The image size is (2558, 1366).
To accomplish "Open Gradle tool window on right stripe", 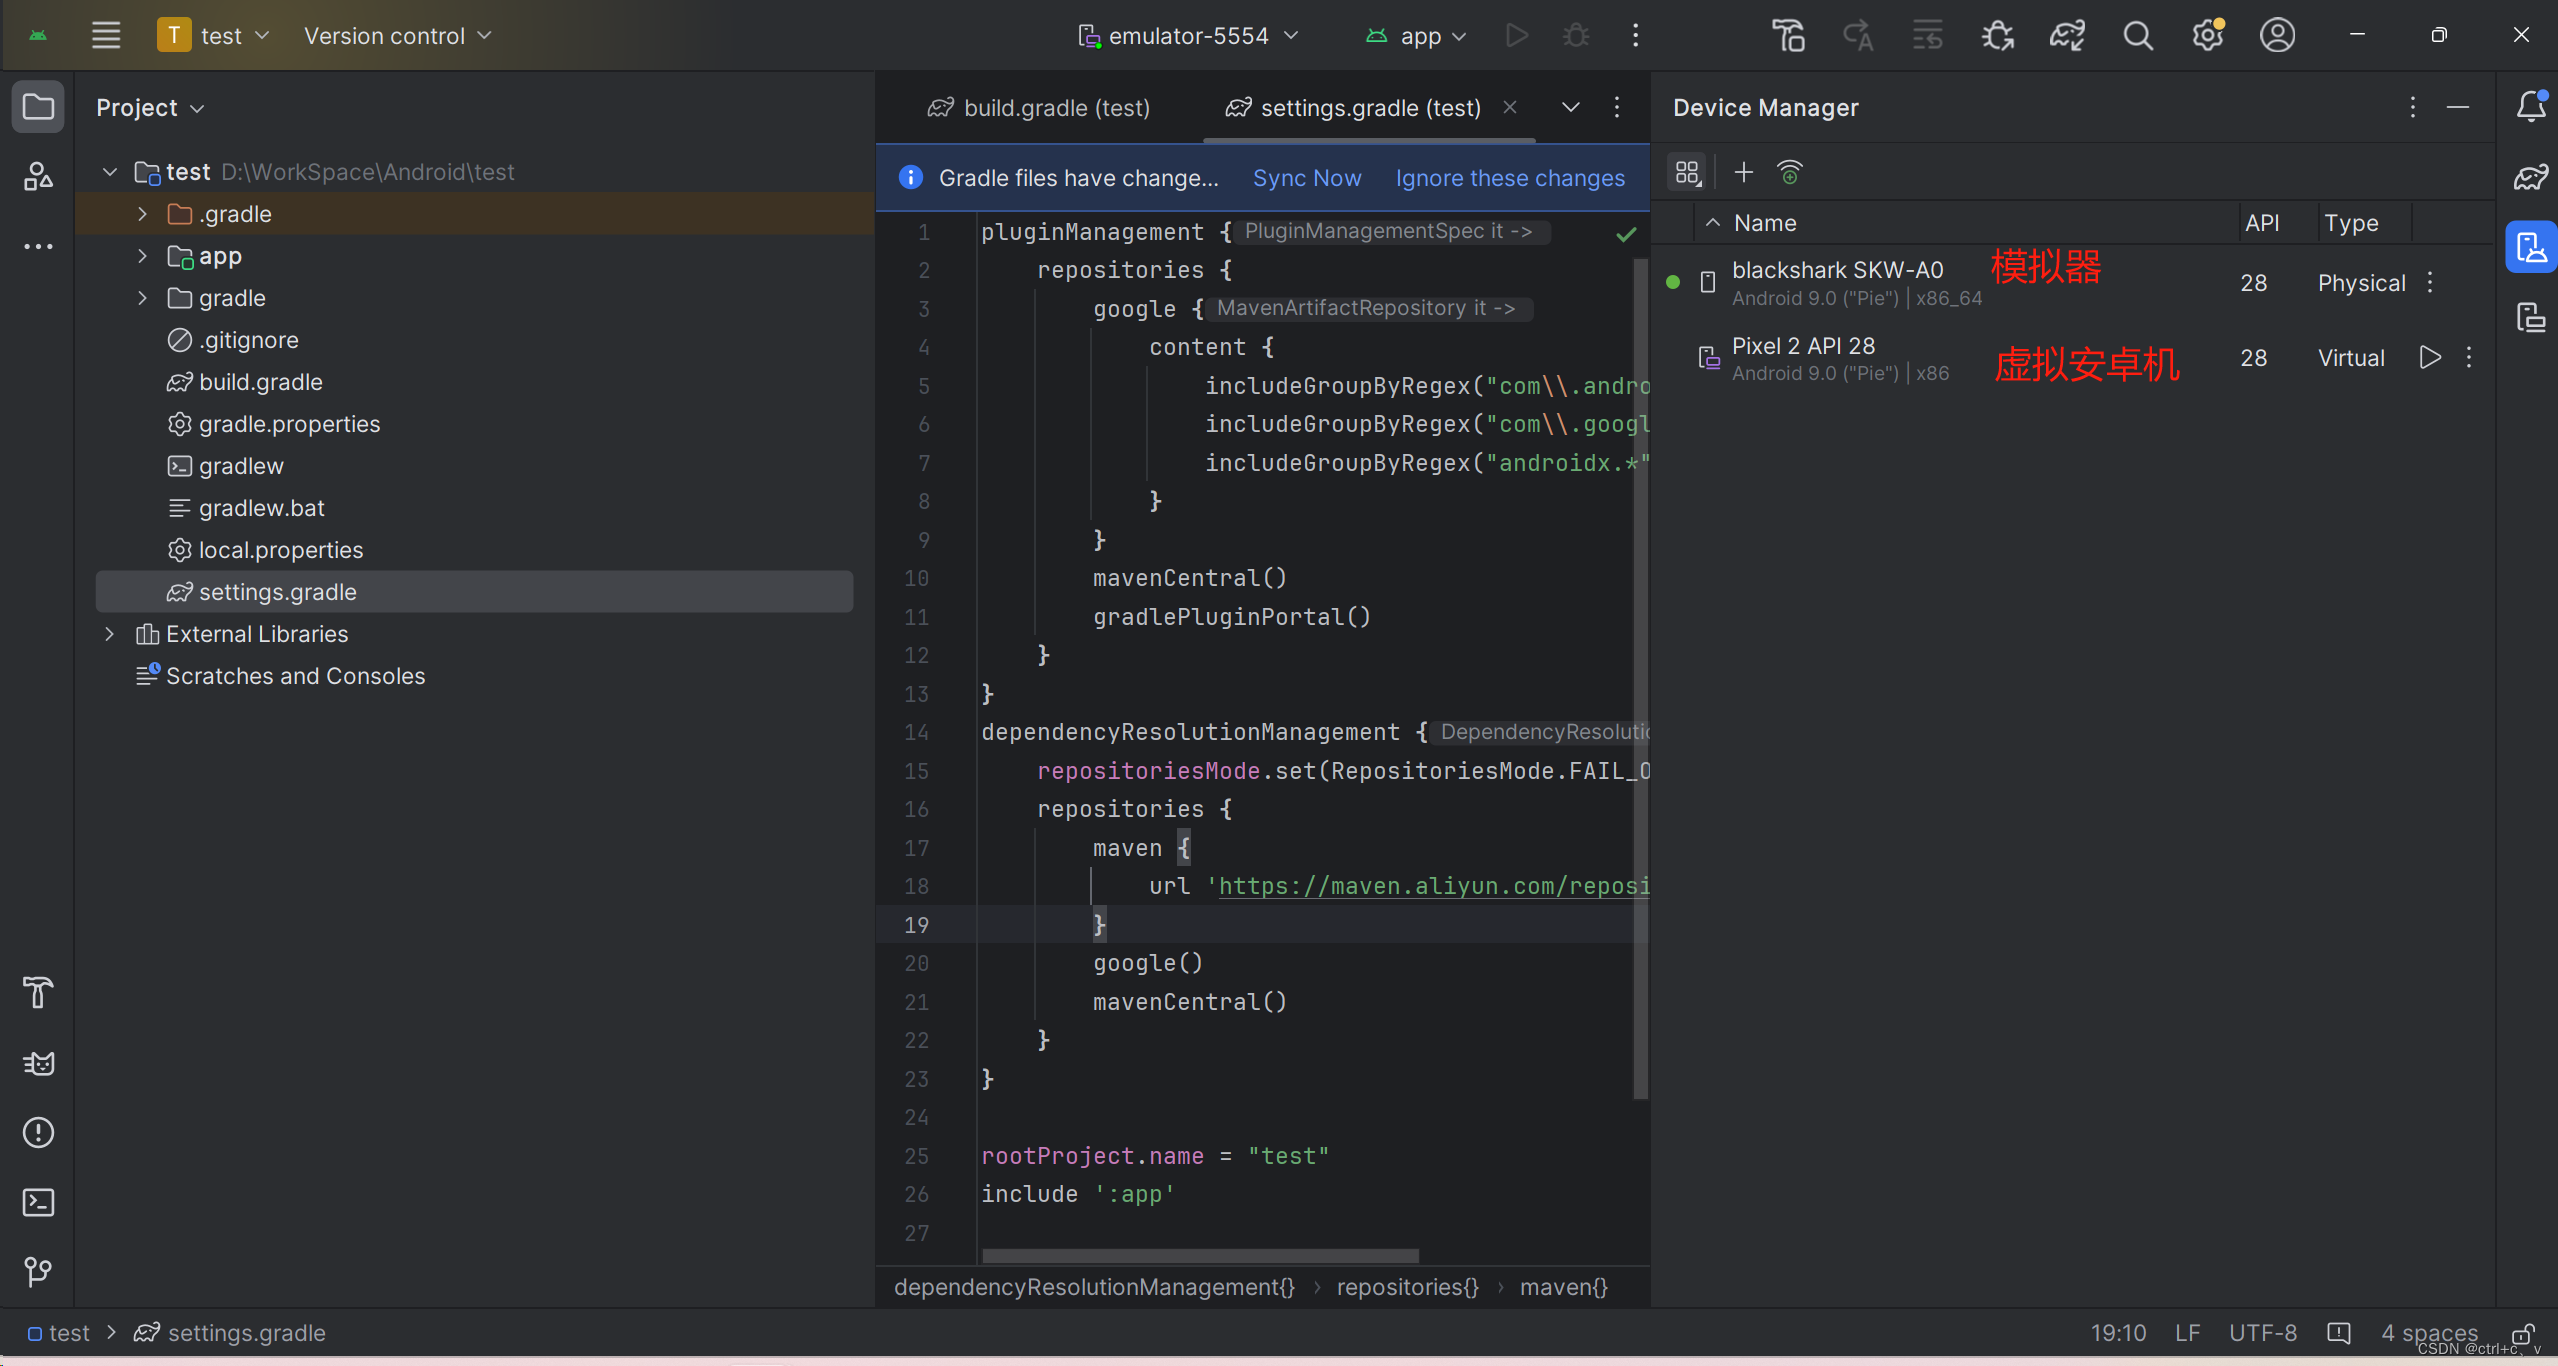I will [x=2531, y=177].
